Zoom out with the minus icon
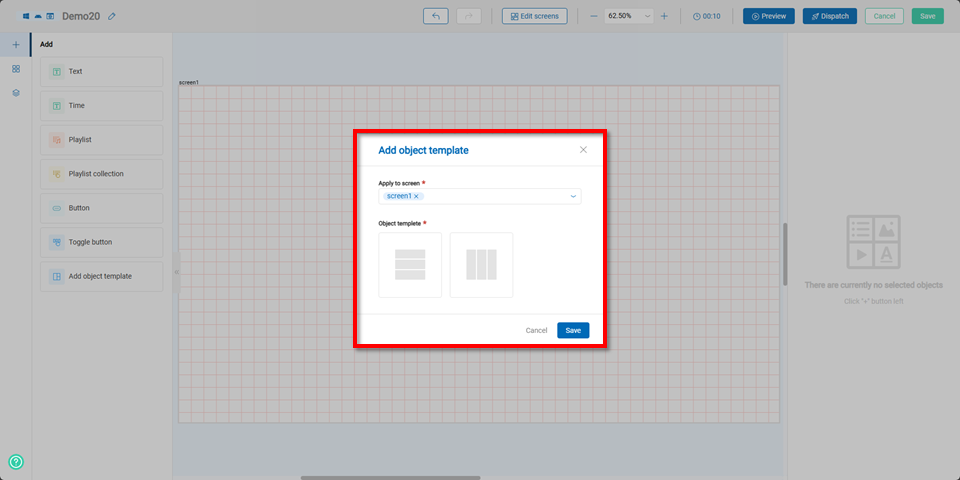 tap(593, 16)
